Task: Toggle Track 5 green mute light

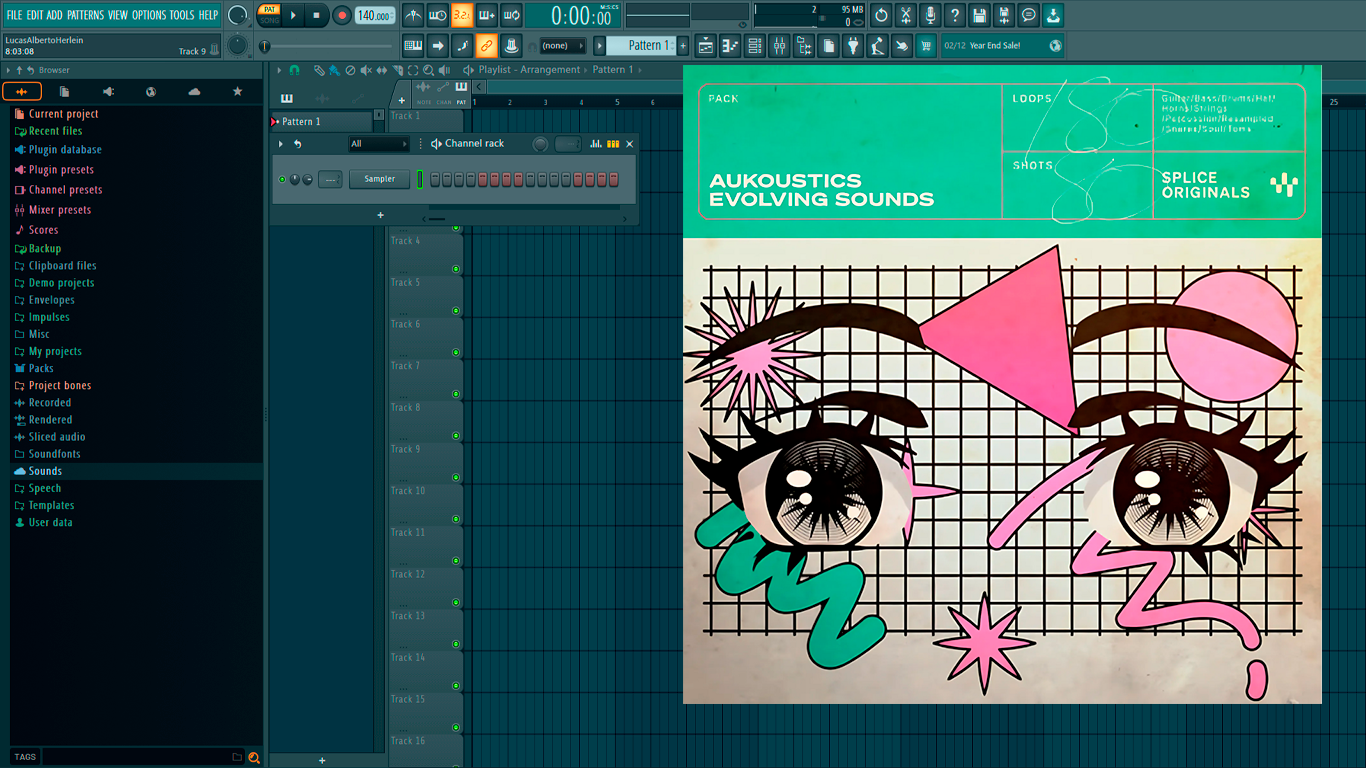Action: coord(456,311)
